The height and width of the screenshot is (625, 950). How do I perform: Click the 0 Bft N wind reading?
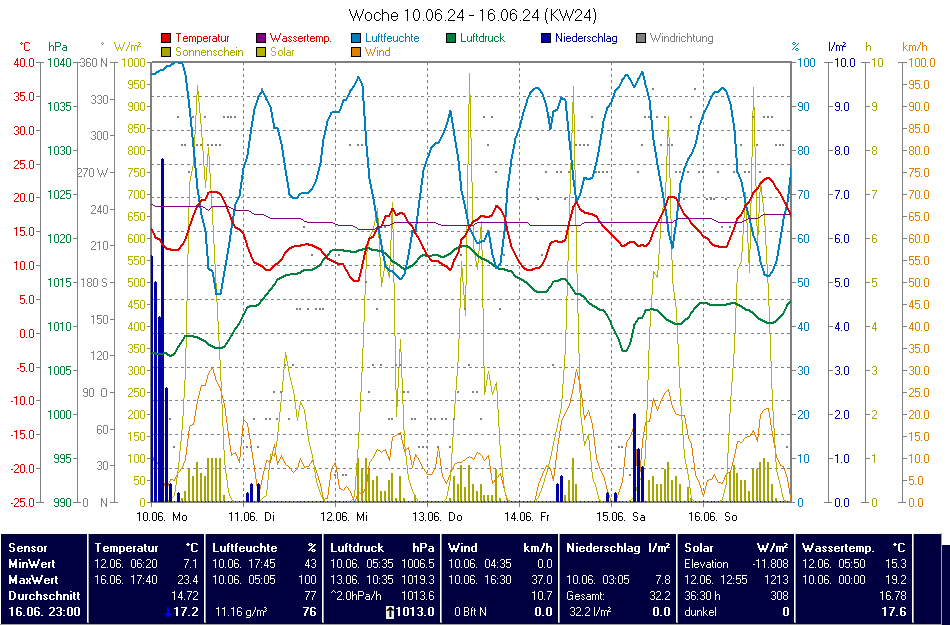[471, 612]
